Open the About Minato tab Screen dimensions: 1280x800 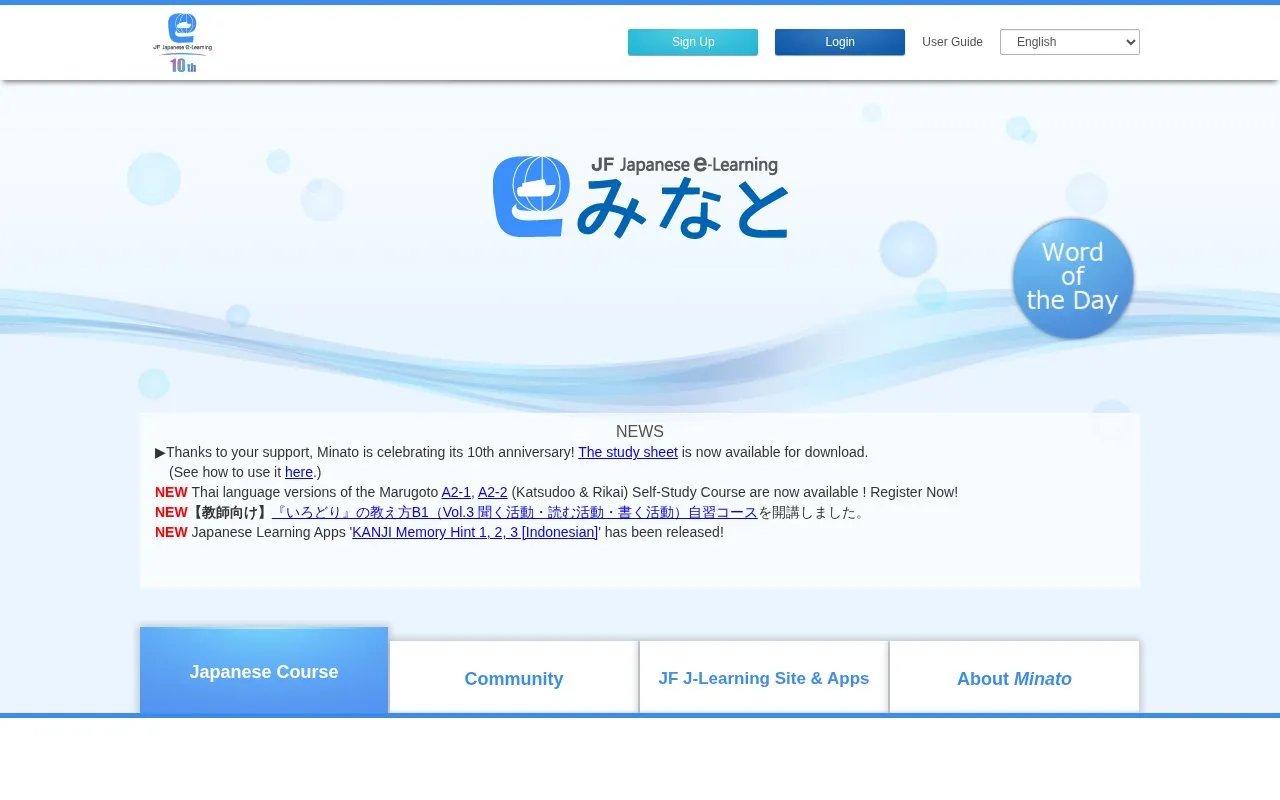(x=1014, y=678)
